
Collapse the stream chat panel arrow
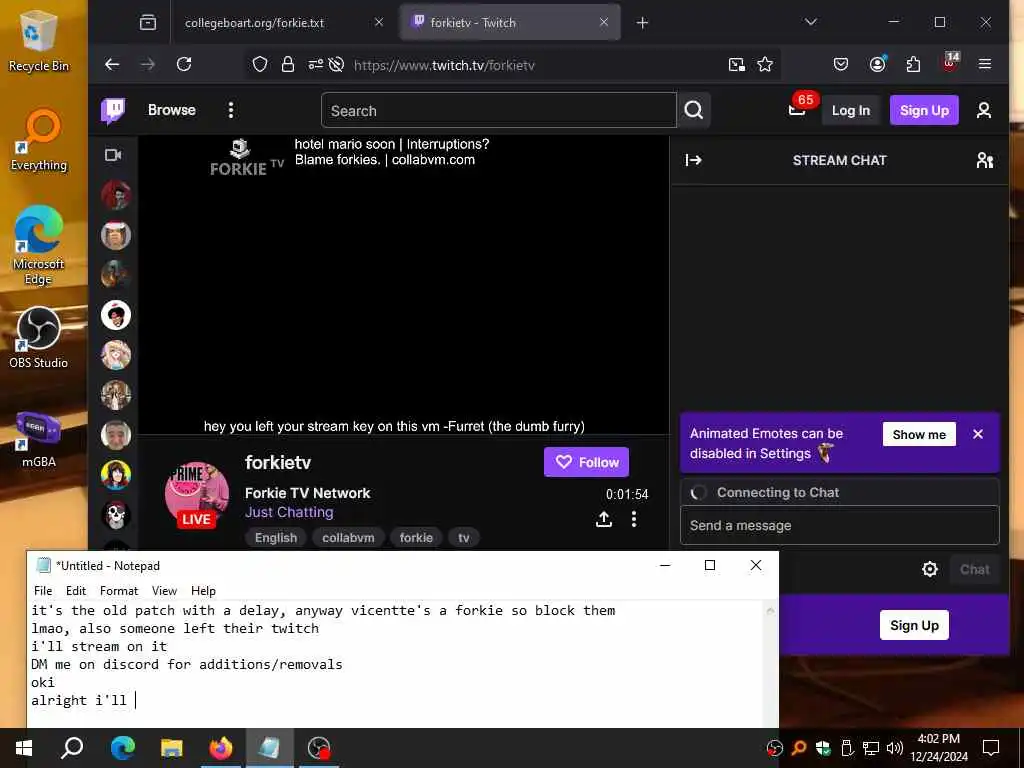(693, 160)
